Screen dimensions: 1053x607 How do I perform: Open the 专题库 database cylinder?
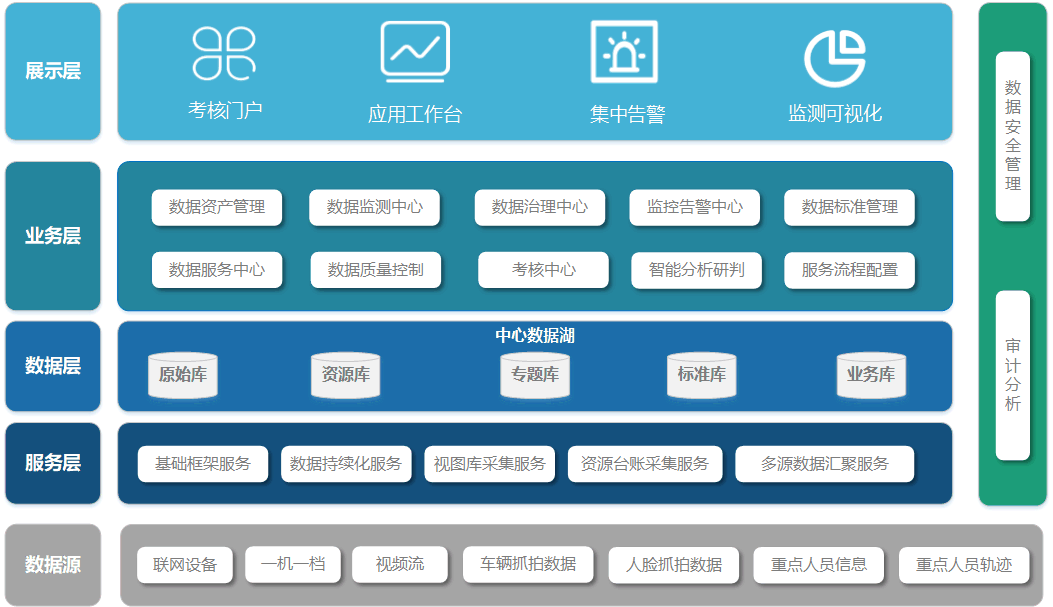coord(535,375)
